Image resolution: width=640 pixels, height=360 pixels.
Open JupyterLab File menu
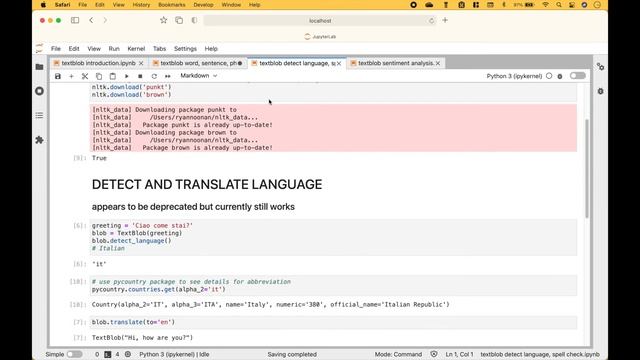(56, 49)
